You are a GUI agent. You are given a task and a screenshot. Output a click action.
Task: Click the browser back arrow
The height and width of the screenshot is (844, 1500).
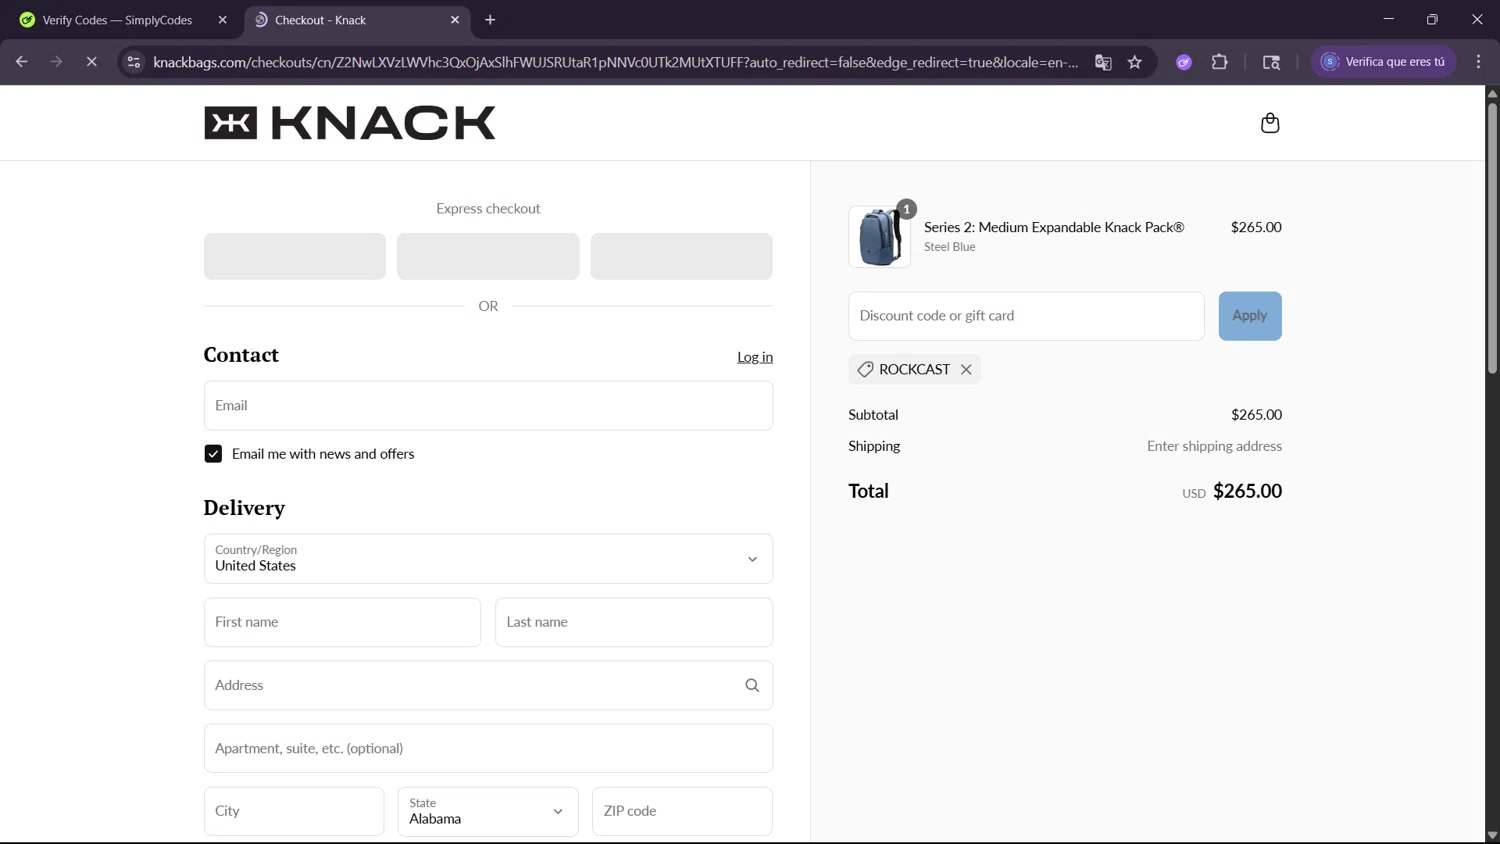[x=22, y=62]
